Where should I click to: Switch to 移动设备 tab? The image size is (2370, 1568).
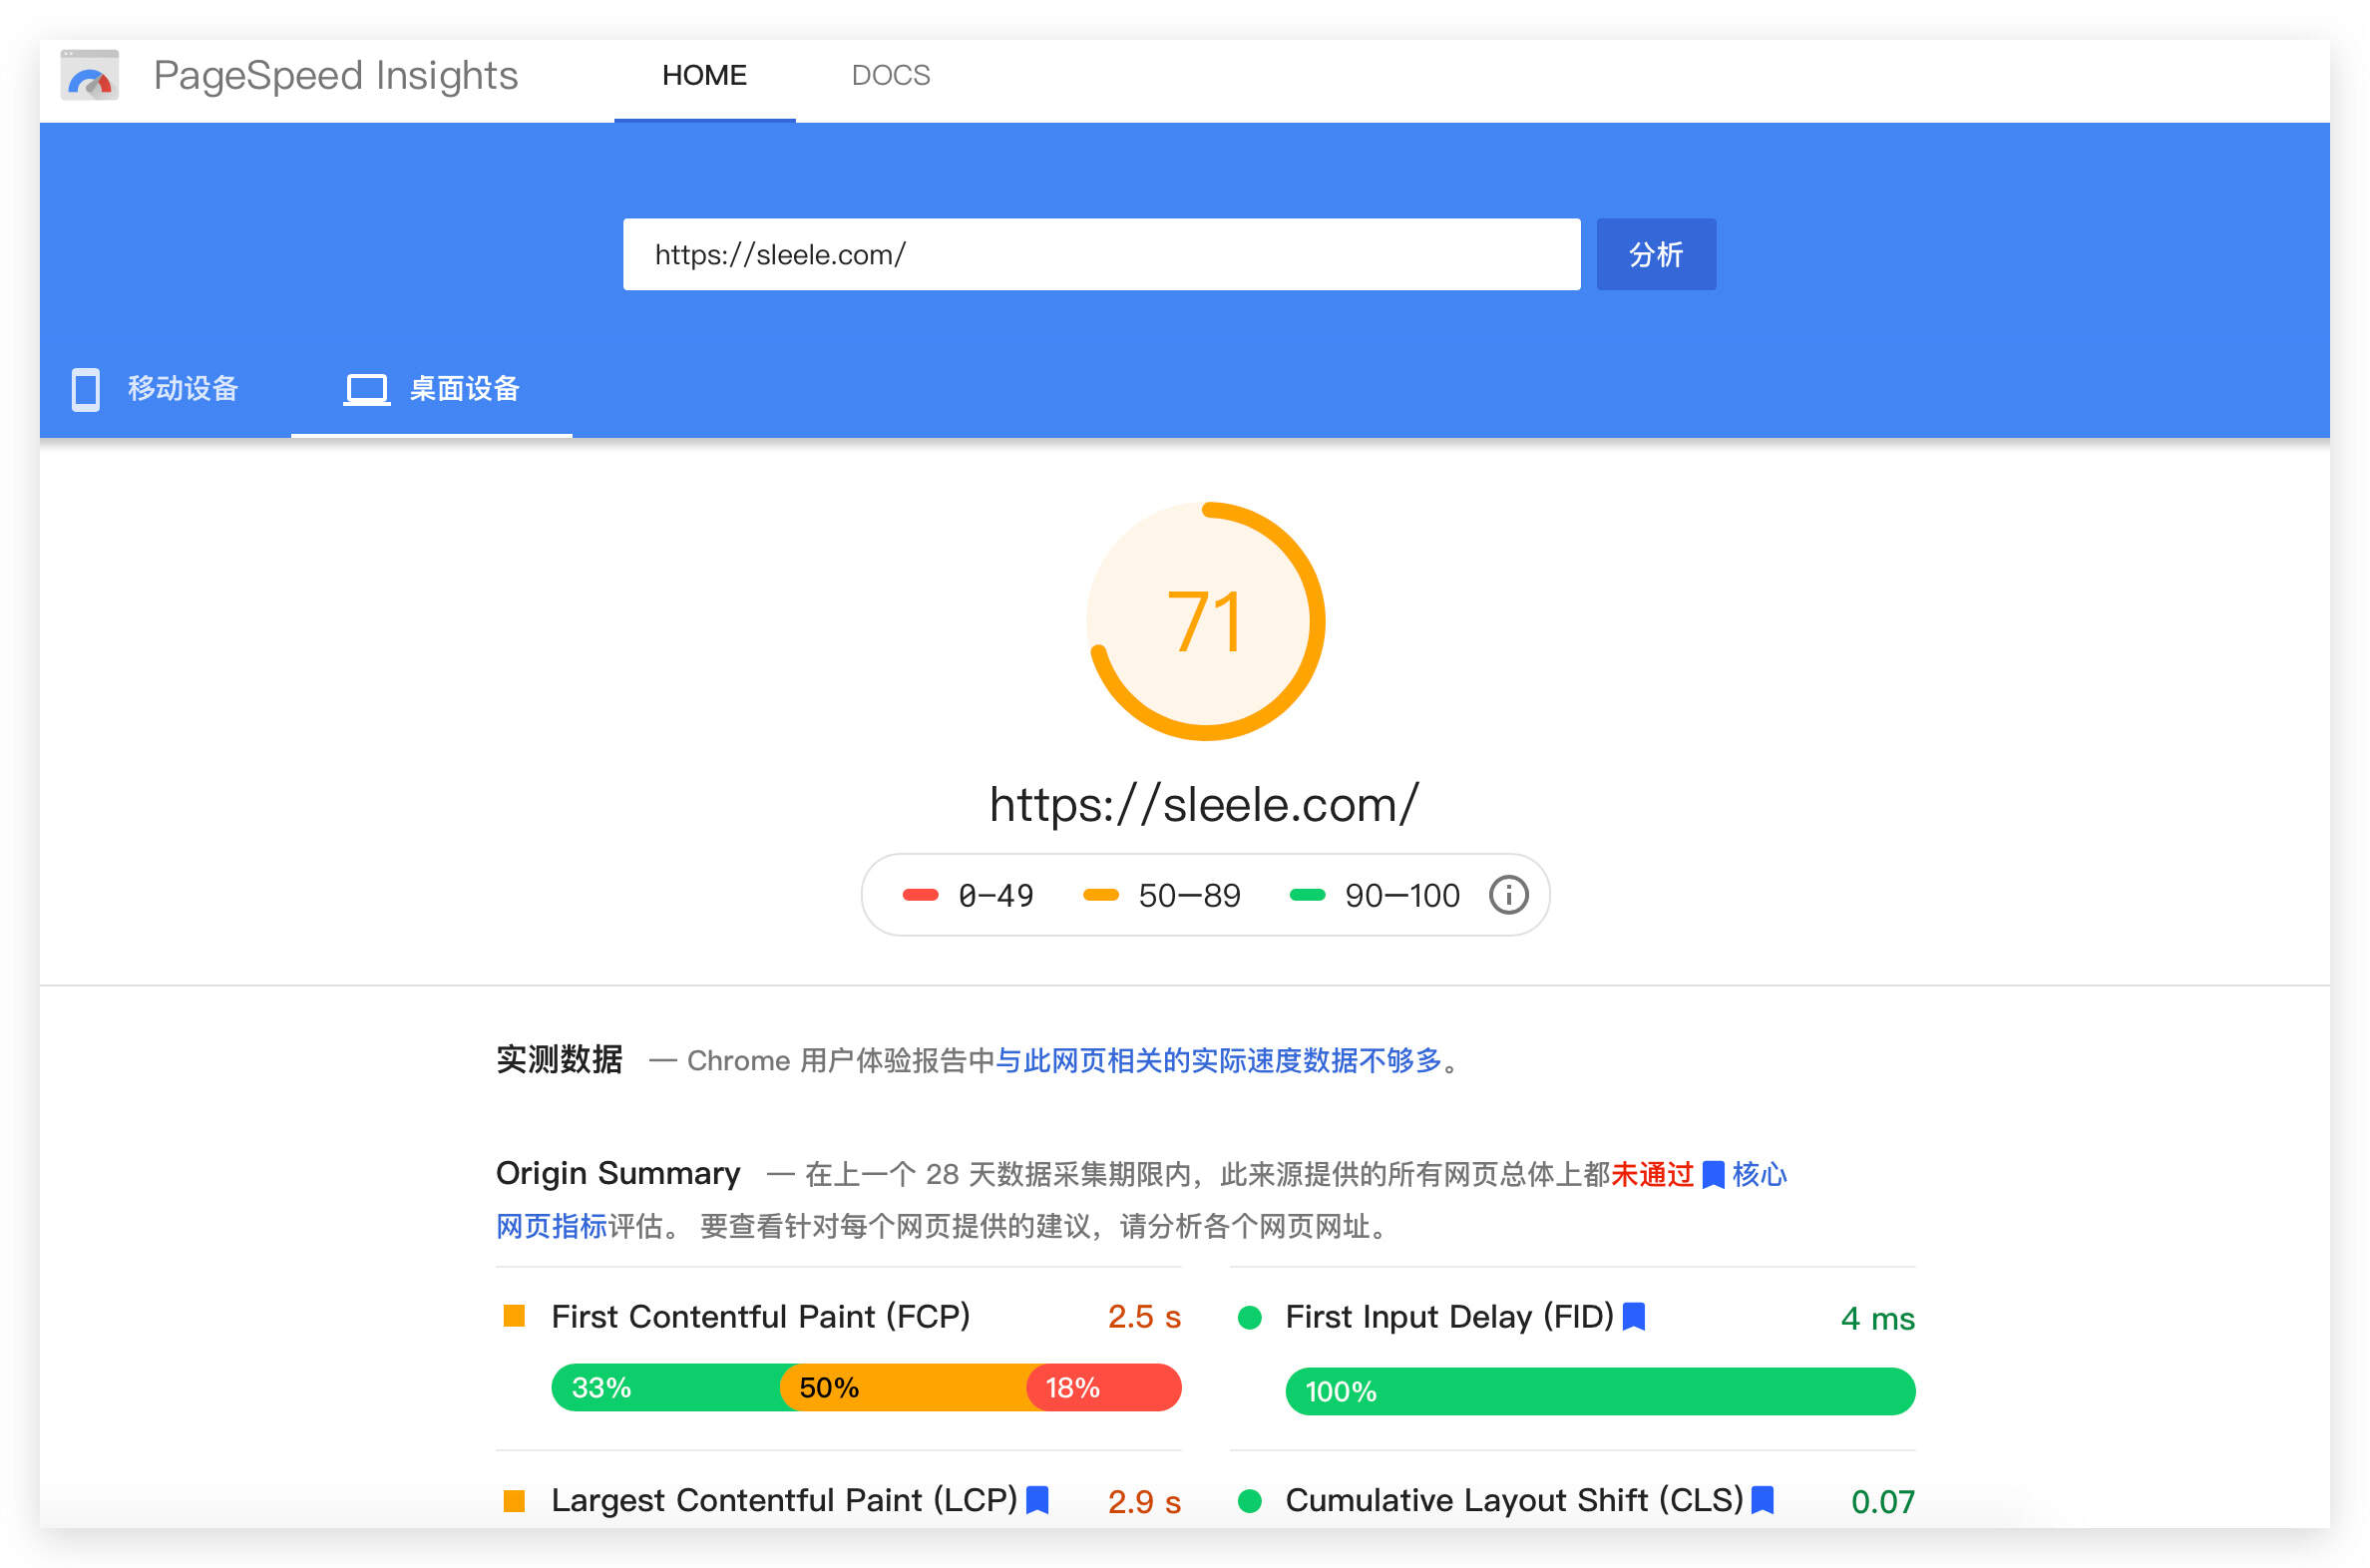[155, 389]
